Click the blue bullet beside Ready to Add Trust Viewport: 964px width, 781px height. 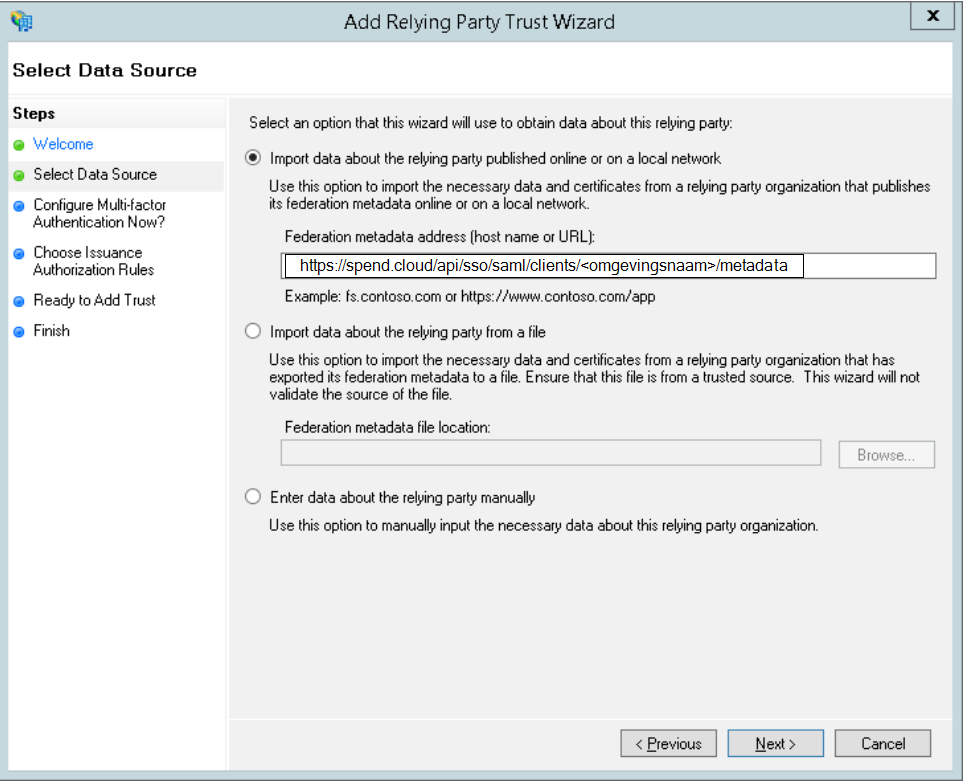(19, 301)
